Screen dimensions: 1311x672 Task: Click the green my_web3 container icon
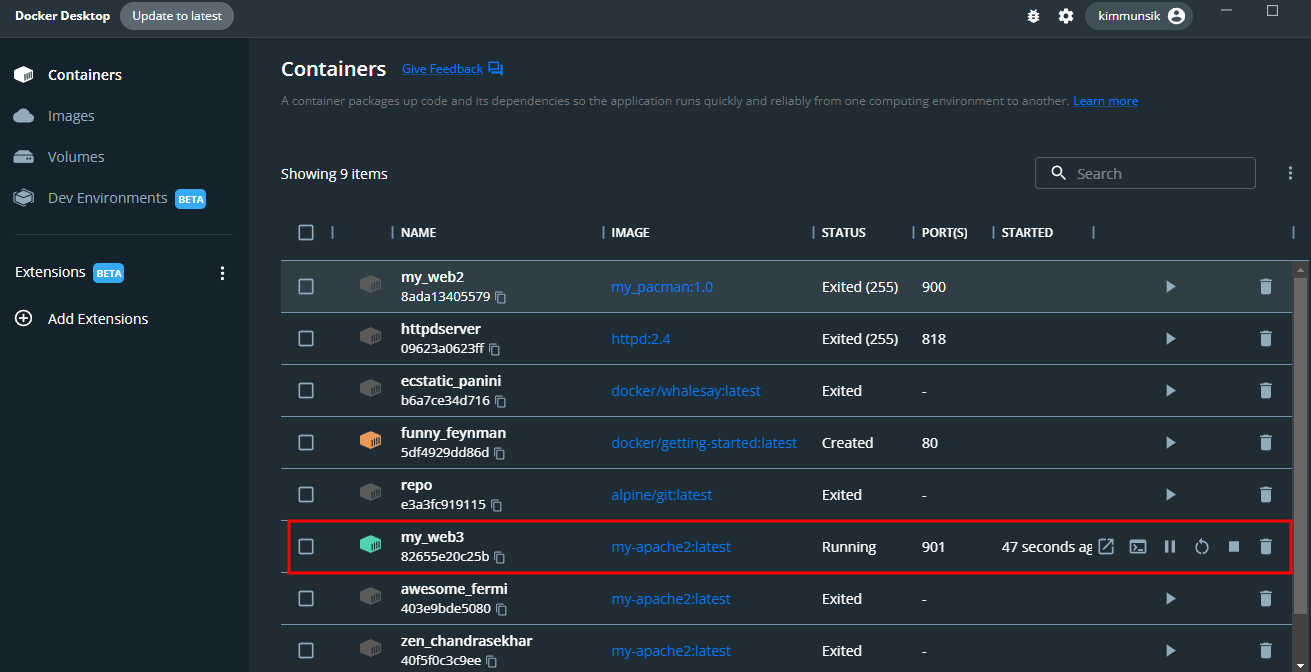pos(371,544)
